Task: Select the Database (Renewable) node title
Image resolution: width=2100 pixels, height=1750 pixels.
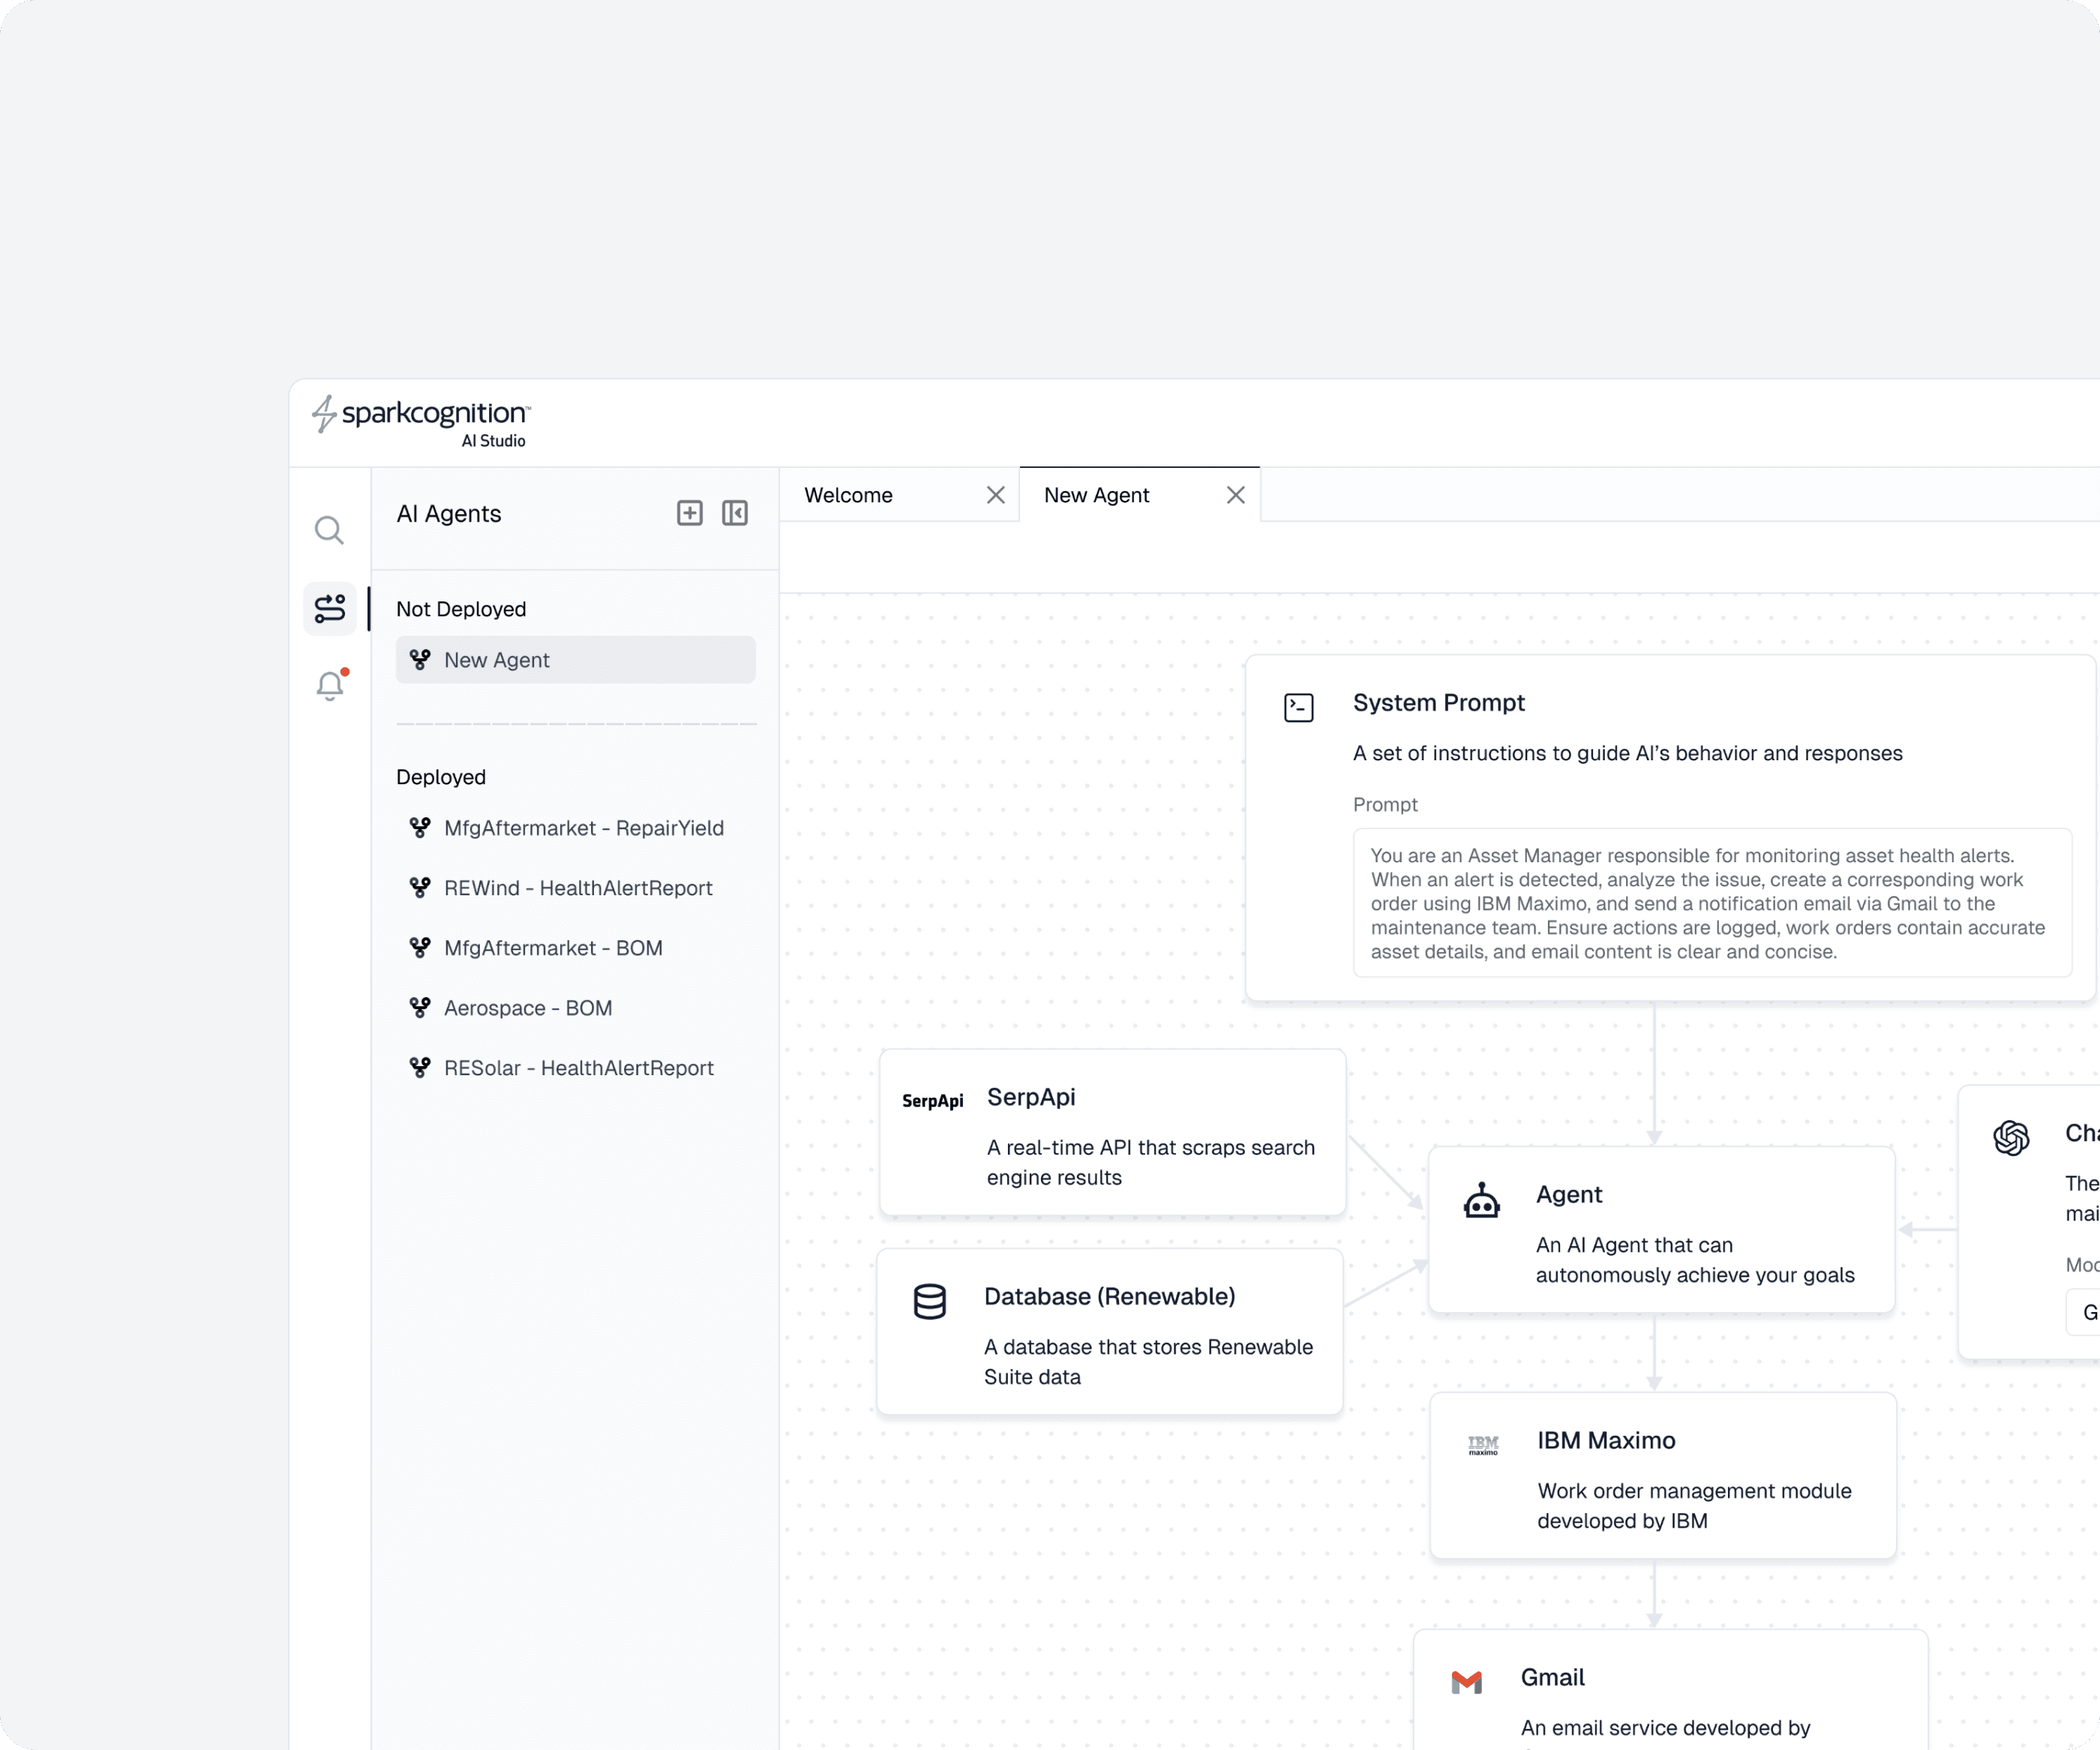Action: pos(1110,1297)
